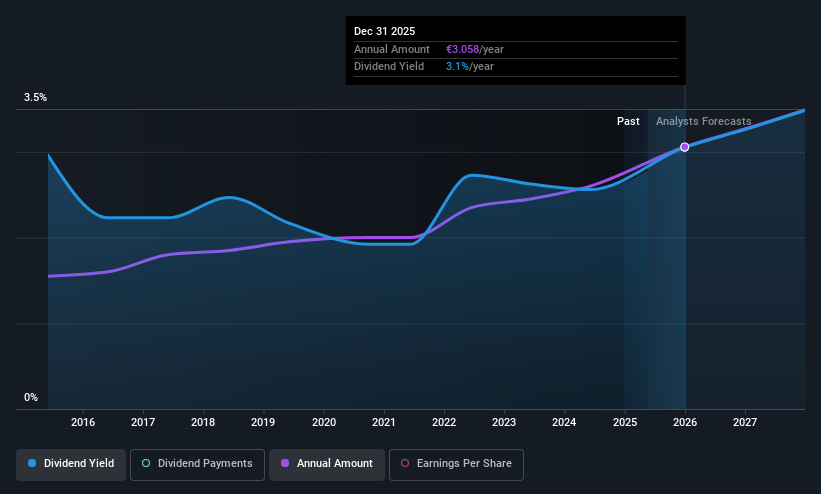
Task: Click the 2025 year tick label
Action: pos(625,422)
